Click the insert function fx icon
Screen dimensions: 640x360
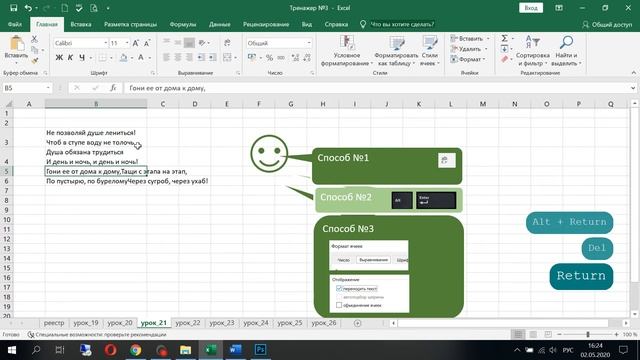[113, 88]
